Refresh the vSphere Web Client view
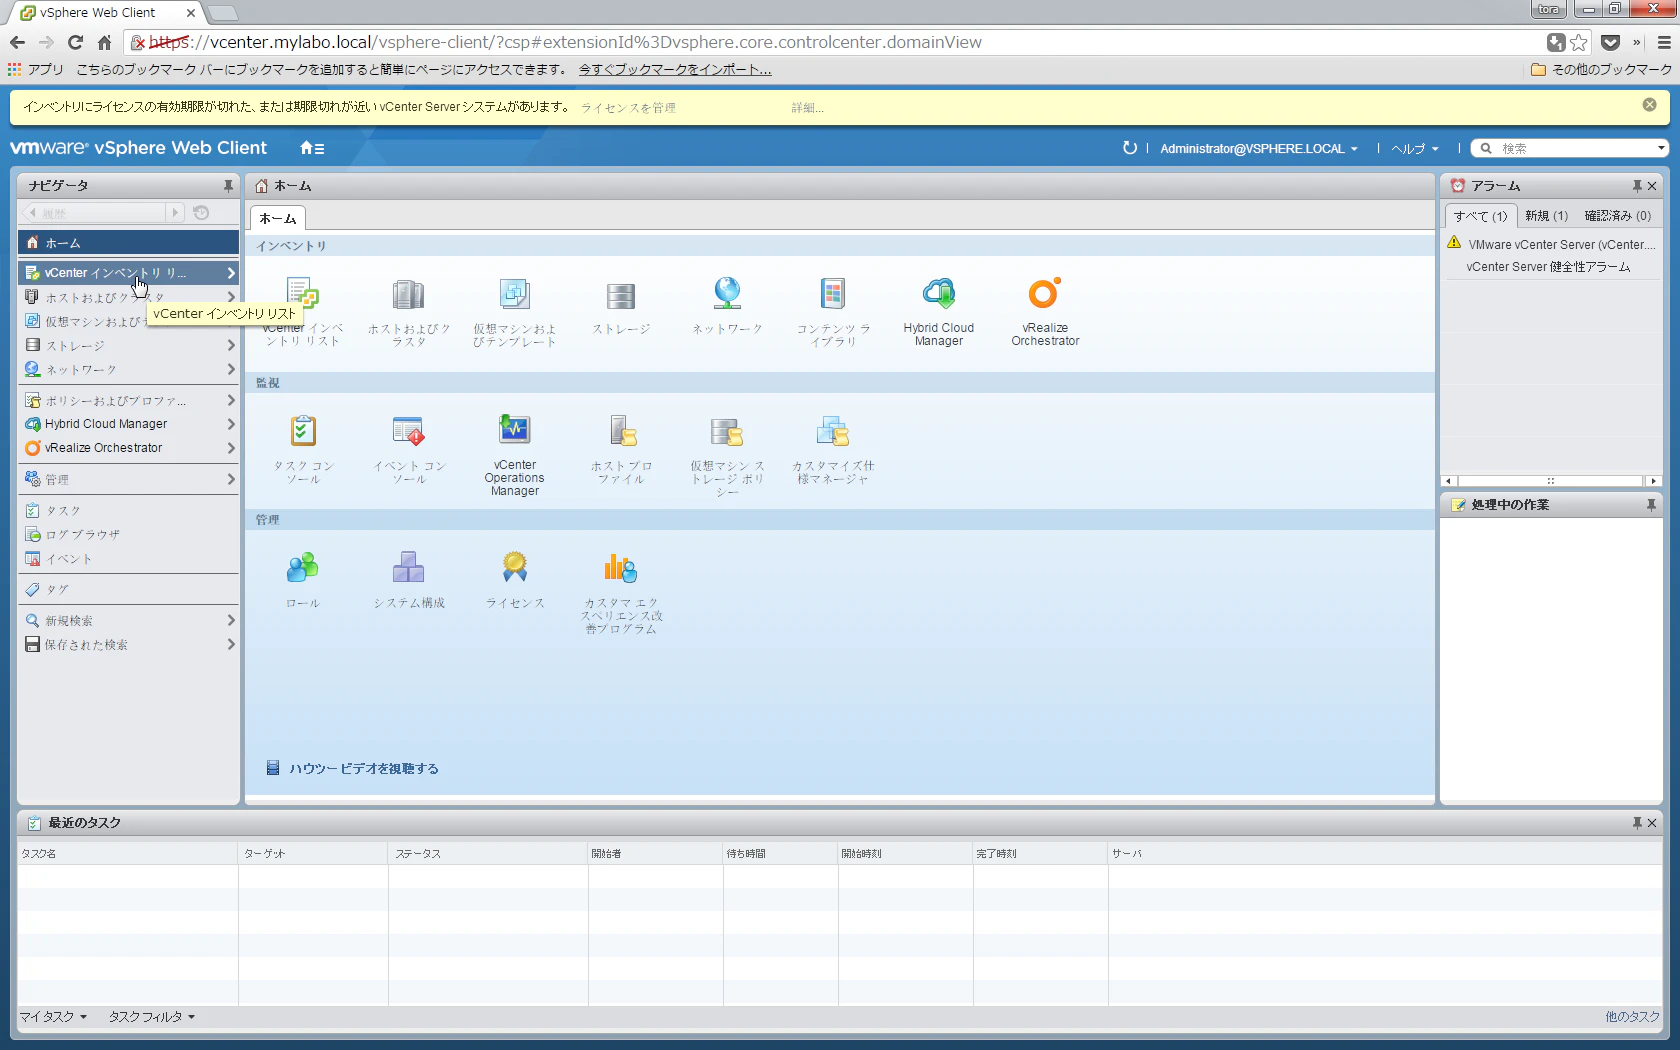 [x=1129, y=148]
